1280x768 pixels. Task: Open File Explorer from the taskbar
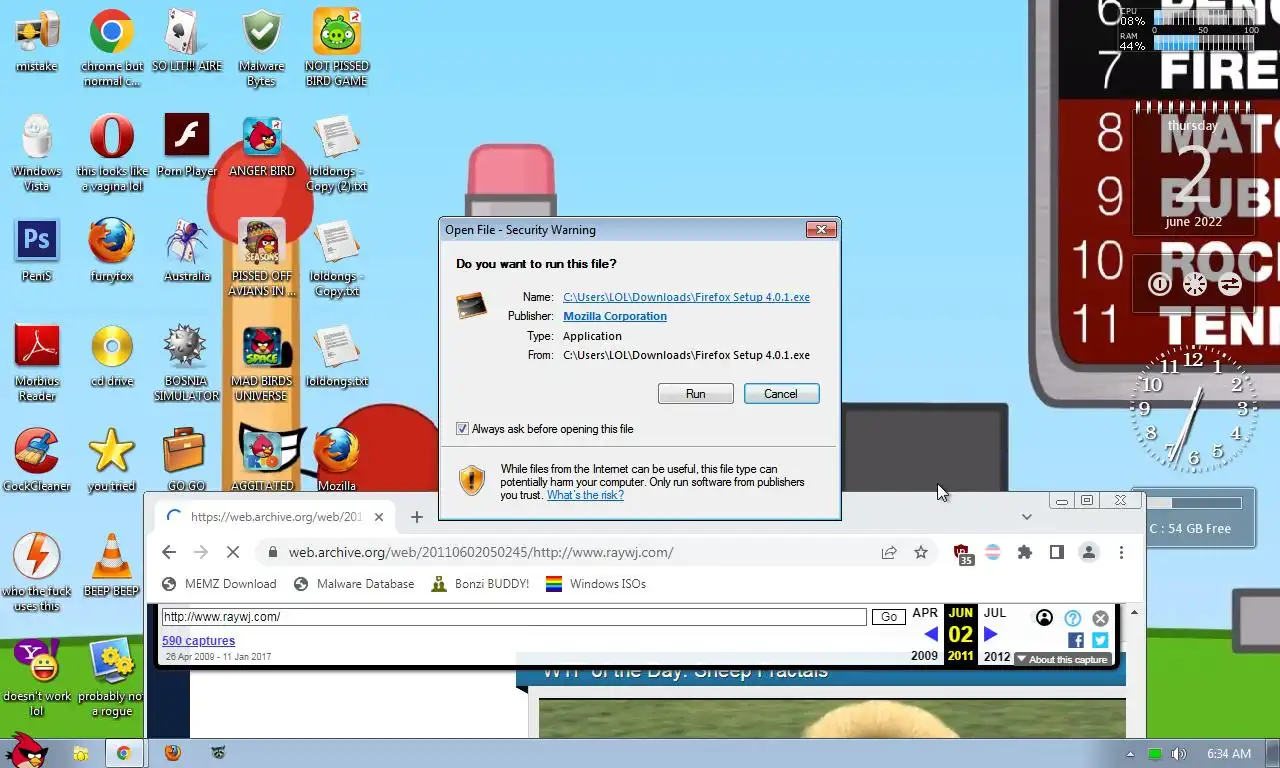click(x=81, y=753)
